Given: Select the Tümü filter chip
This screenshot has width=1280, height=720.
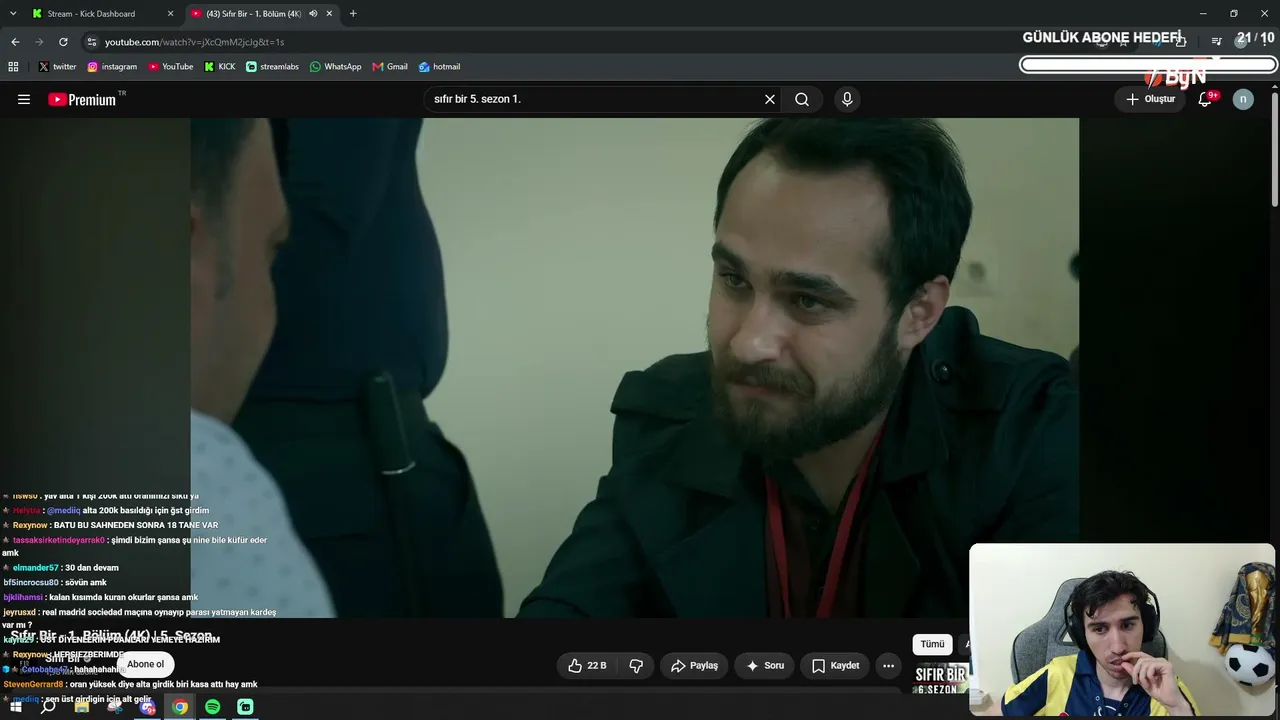Looking at the screenshot, I should 932,644.
